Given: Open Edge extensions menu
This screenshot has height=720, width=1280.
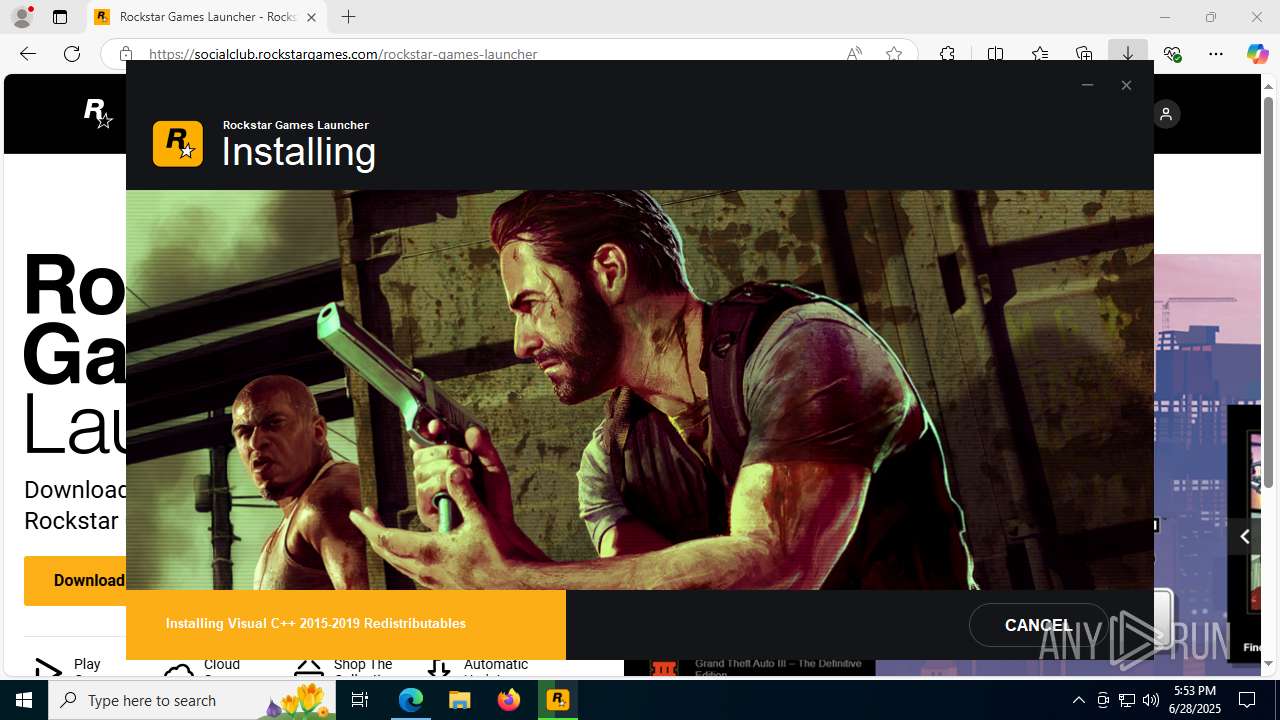Looking at the screenshot, I should click(947, 54).
